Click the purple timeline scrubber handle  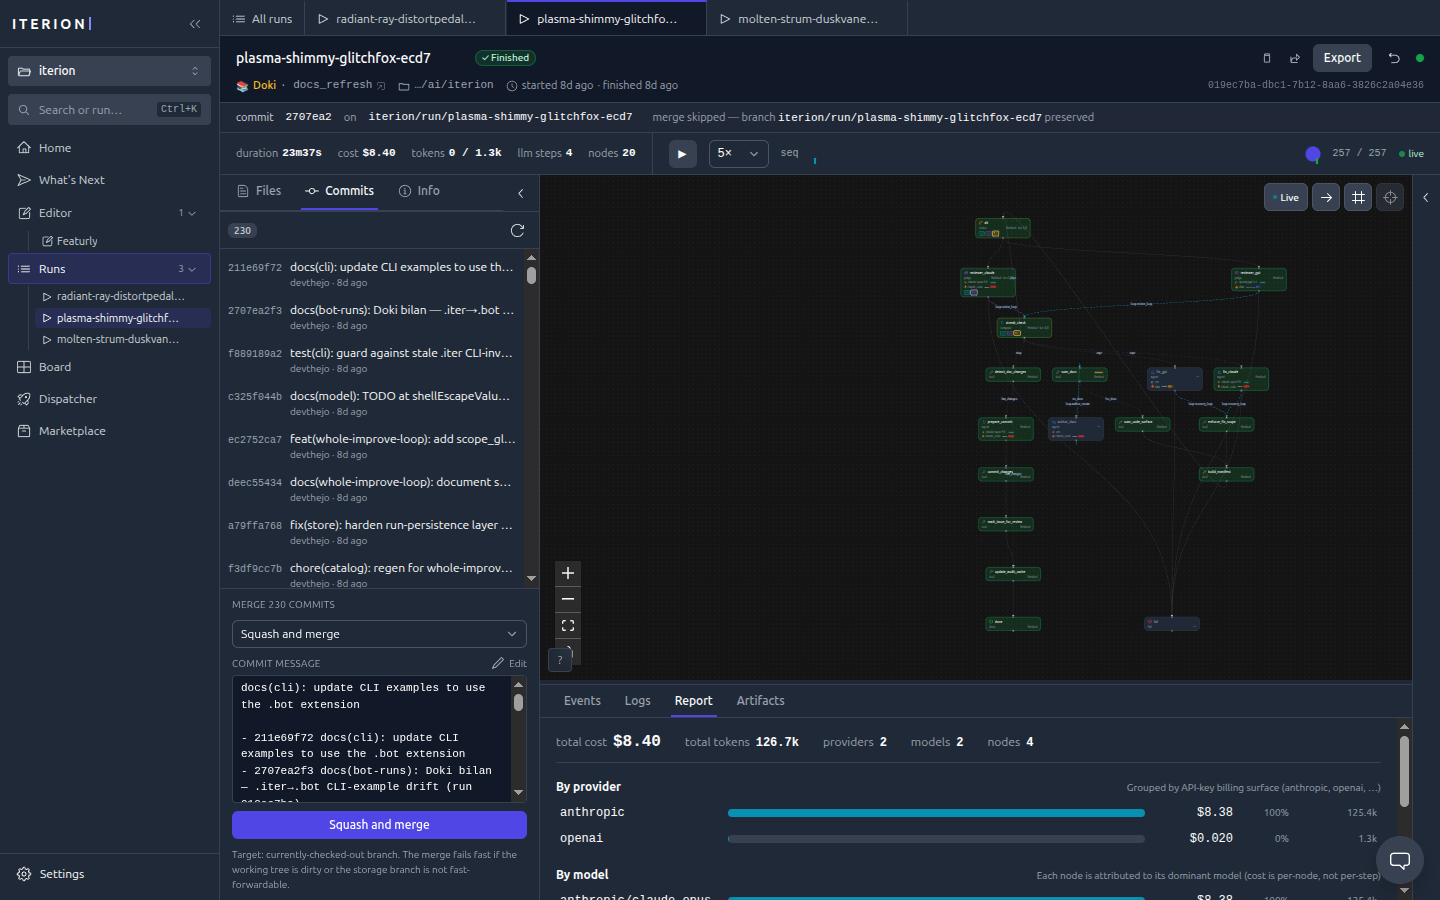(x=1313, y=154)
